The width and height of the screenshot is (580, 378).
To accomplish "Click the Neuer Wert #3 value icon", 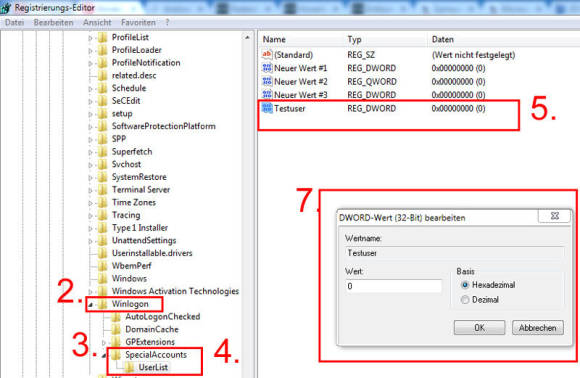I will 267,94.
